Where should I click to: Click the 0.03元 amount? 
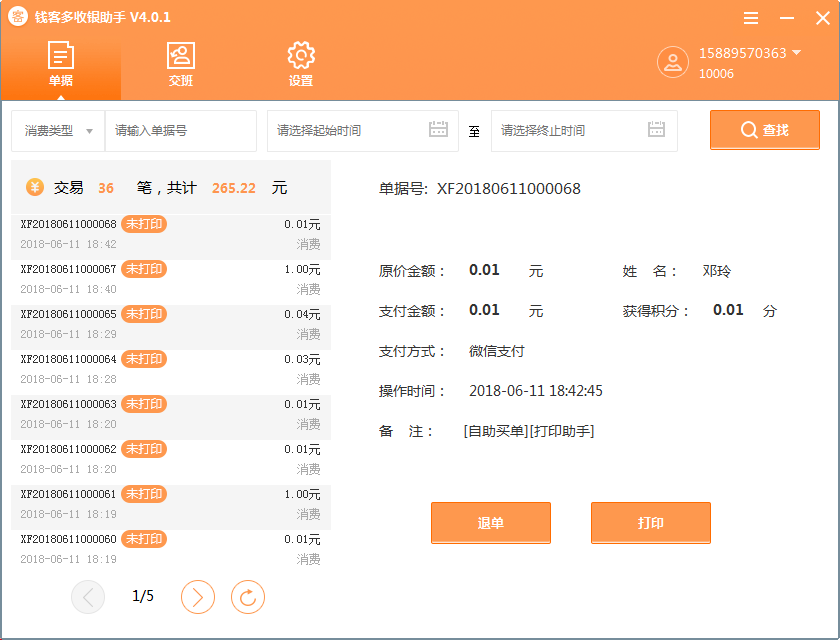[x=302, y=359]
